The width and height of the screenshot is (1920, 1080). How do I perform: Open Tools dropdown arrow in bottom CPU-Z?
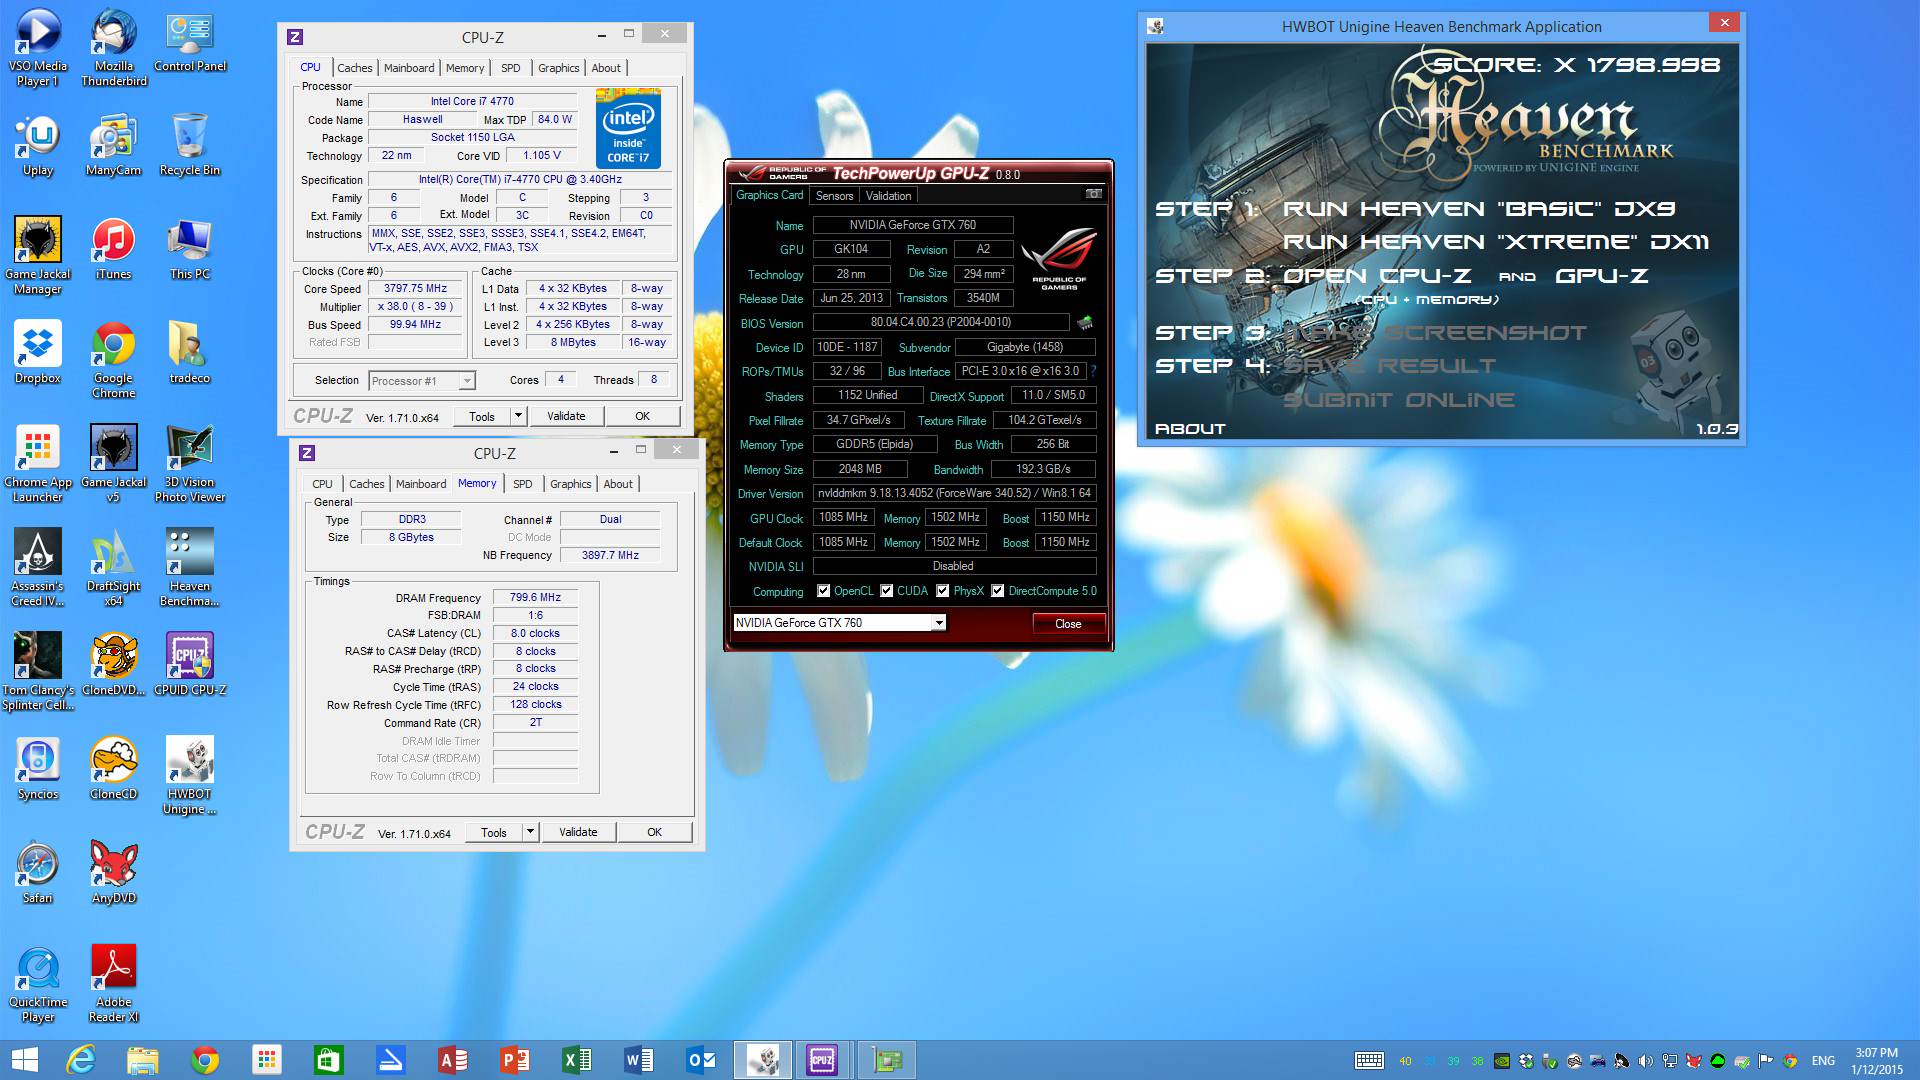530,832
